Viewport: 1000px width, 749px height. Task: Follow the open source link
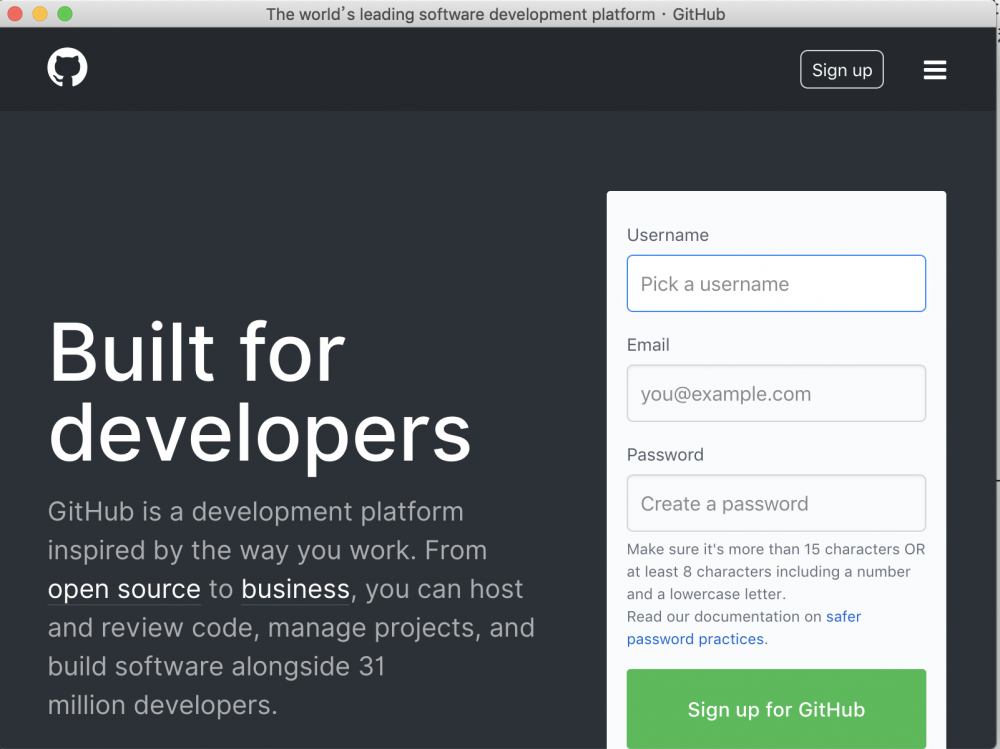[124, 590]
